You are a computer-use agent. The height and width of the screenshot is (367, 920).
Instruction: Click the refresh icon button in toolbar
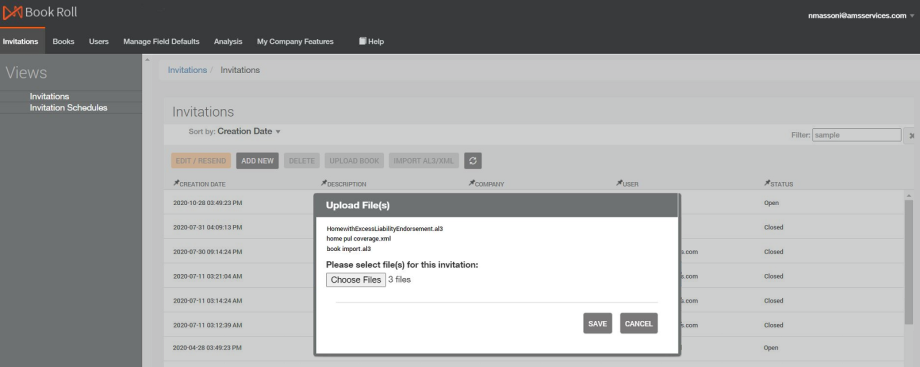coord(472,161)
